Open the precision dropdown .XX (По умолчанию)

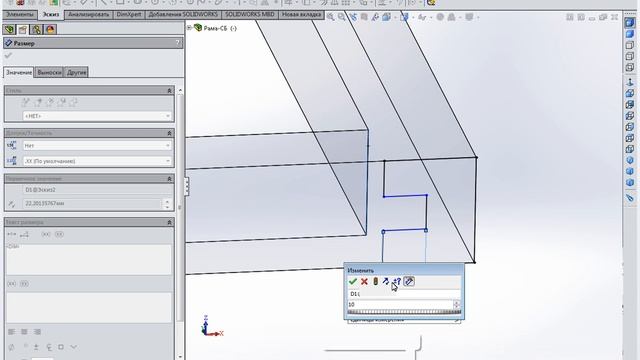tap(97, 161)
